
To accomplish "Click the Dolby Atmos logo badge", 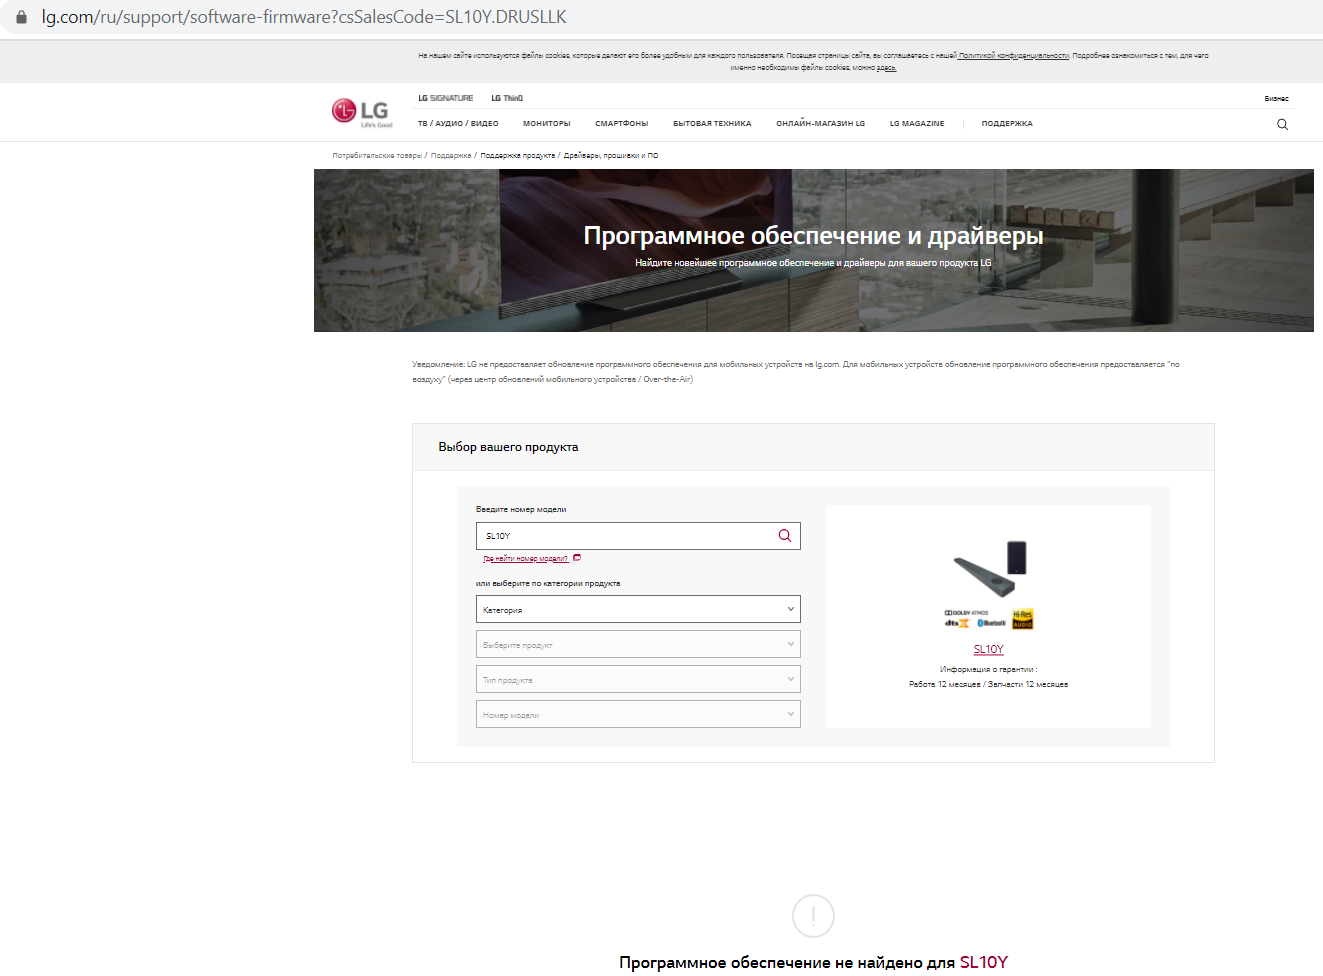I will tap(966, 612).
